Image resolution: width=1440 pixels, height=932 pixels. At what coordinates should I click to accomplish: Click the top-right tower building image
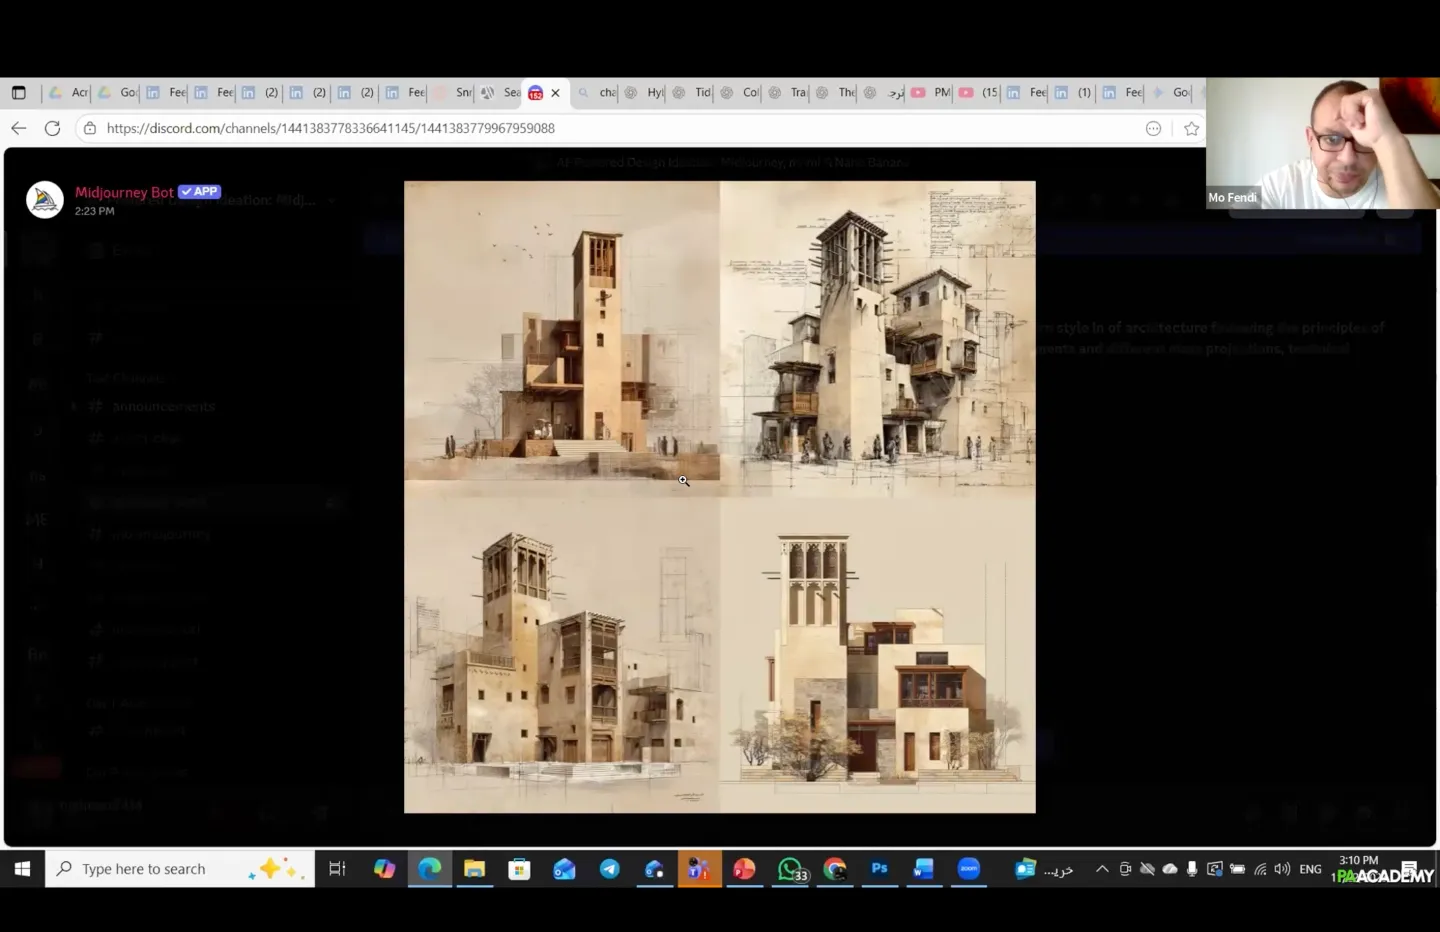pos(877,338)
